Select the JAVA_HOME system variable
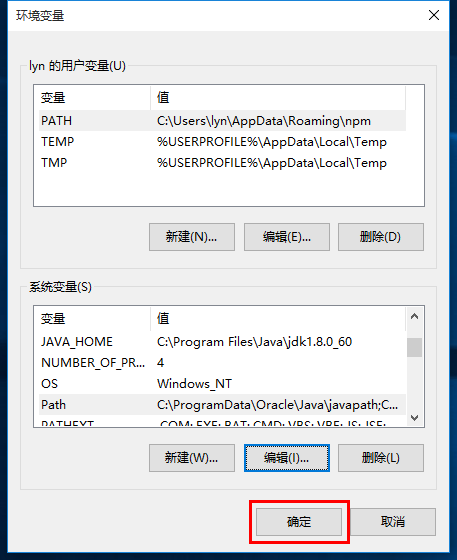Screen dimensions: 457x560 [222, 342]
